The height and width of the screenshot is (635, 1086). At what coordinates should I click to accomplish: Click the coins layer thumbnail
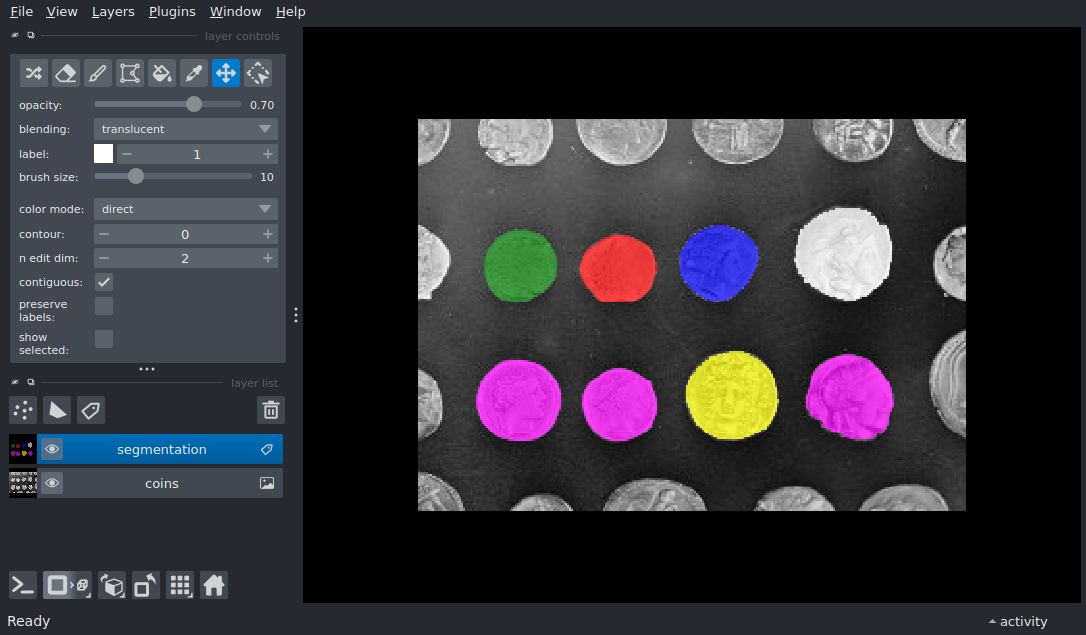[23, 483]
